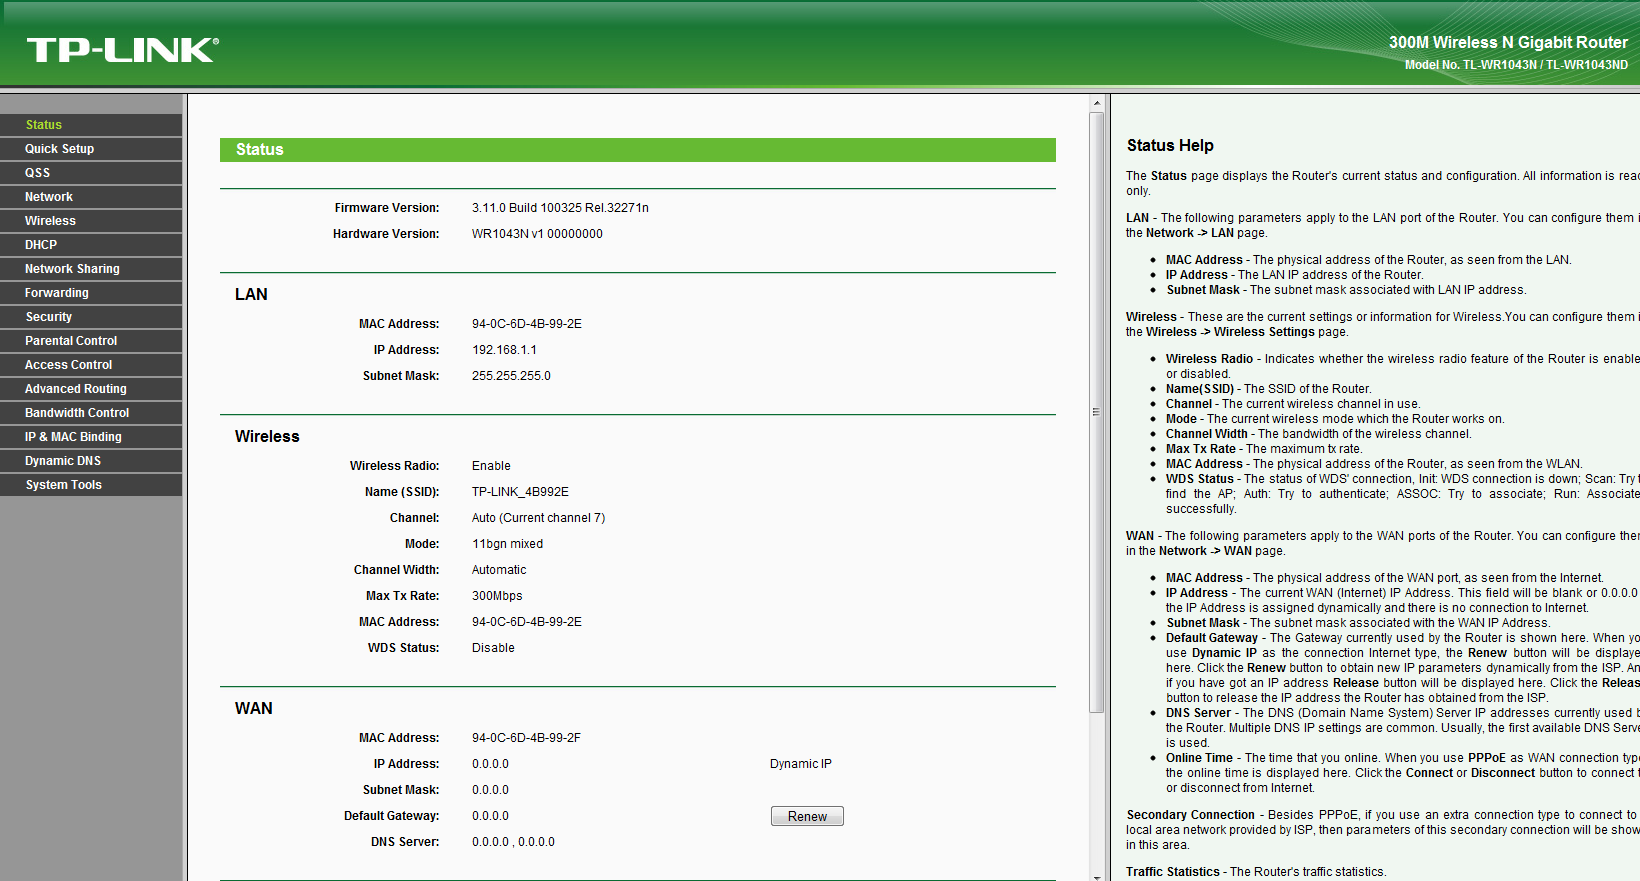Viewport: 1640px width, 881px height.
Task: Click LAN IP address 192.168.1.1
Action: point(504,350)
